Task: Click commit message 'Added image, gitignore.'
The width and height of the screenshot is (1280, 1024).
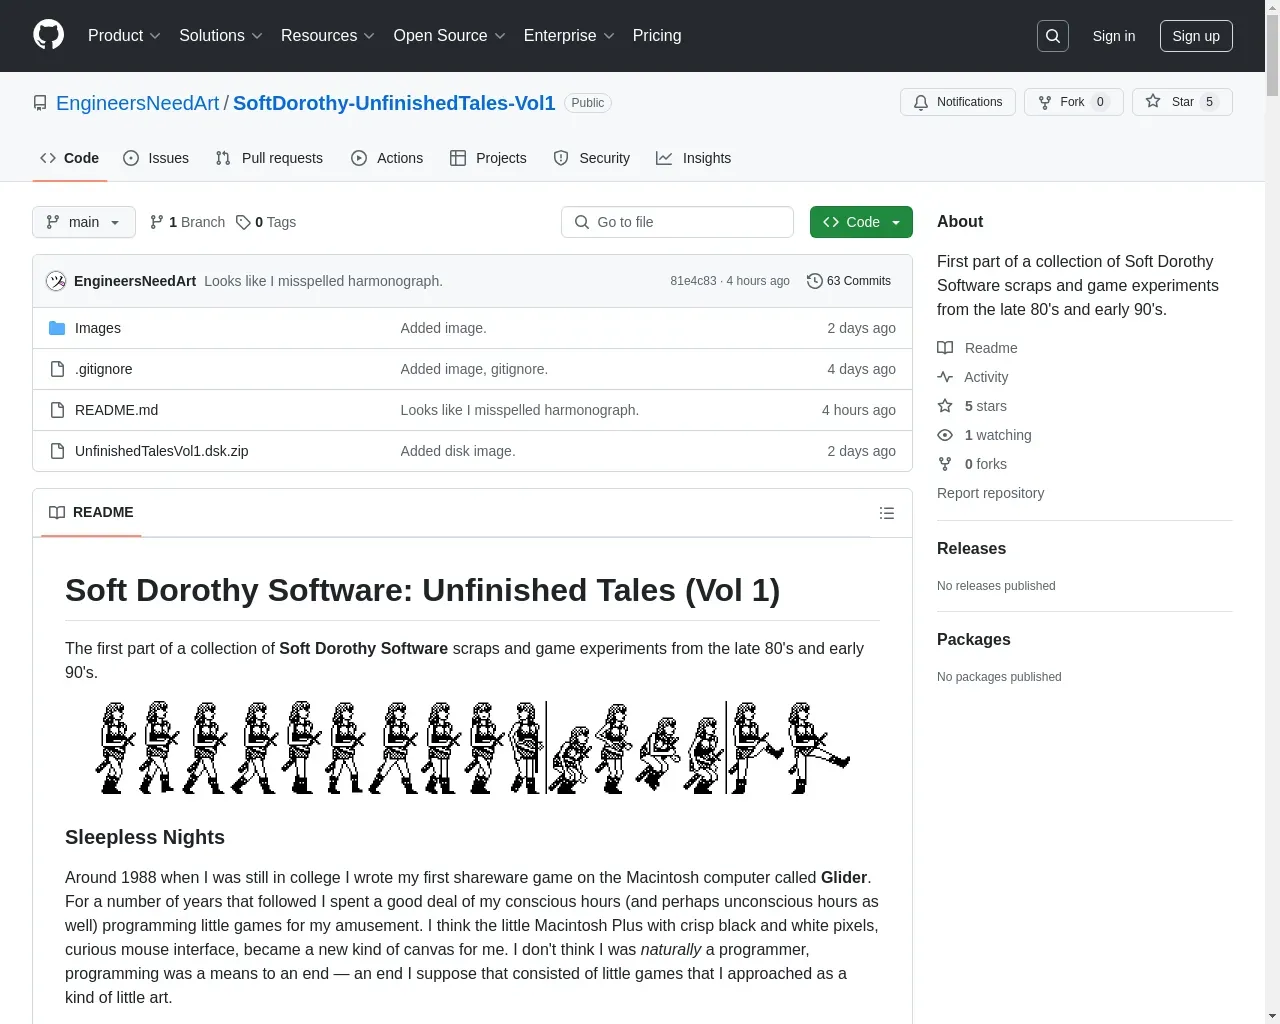Action: tap(474, 369)
